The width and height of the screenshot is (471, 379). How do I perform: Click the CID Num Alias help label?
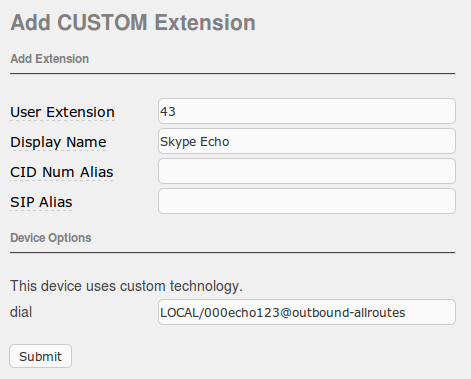click(x=62, y=172)
